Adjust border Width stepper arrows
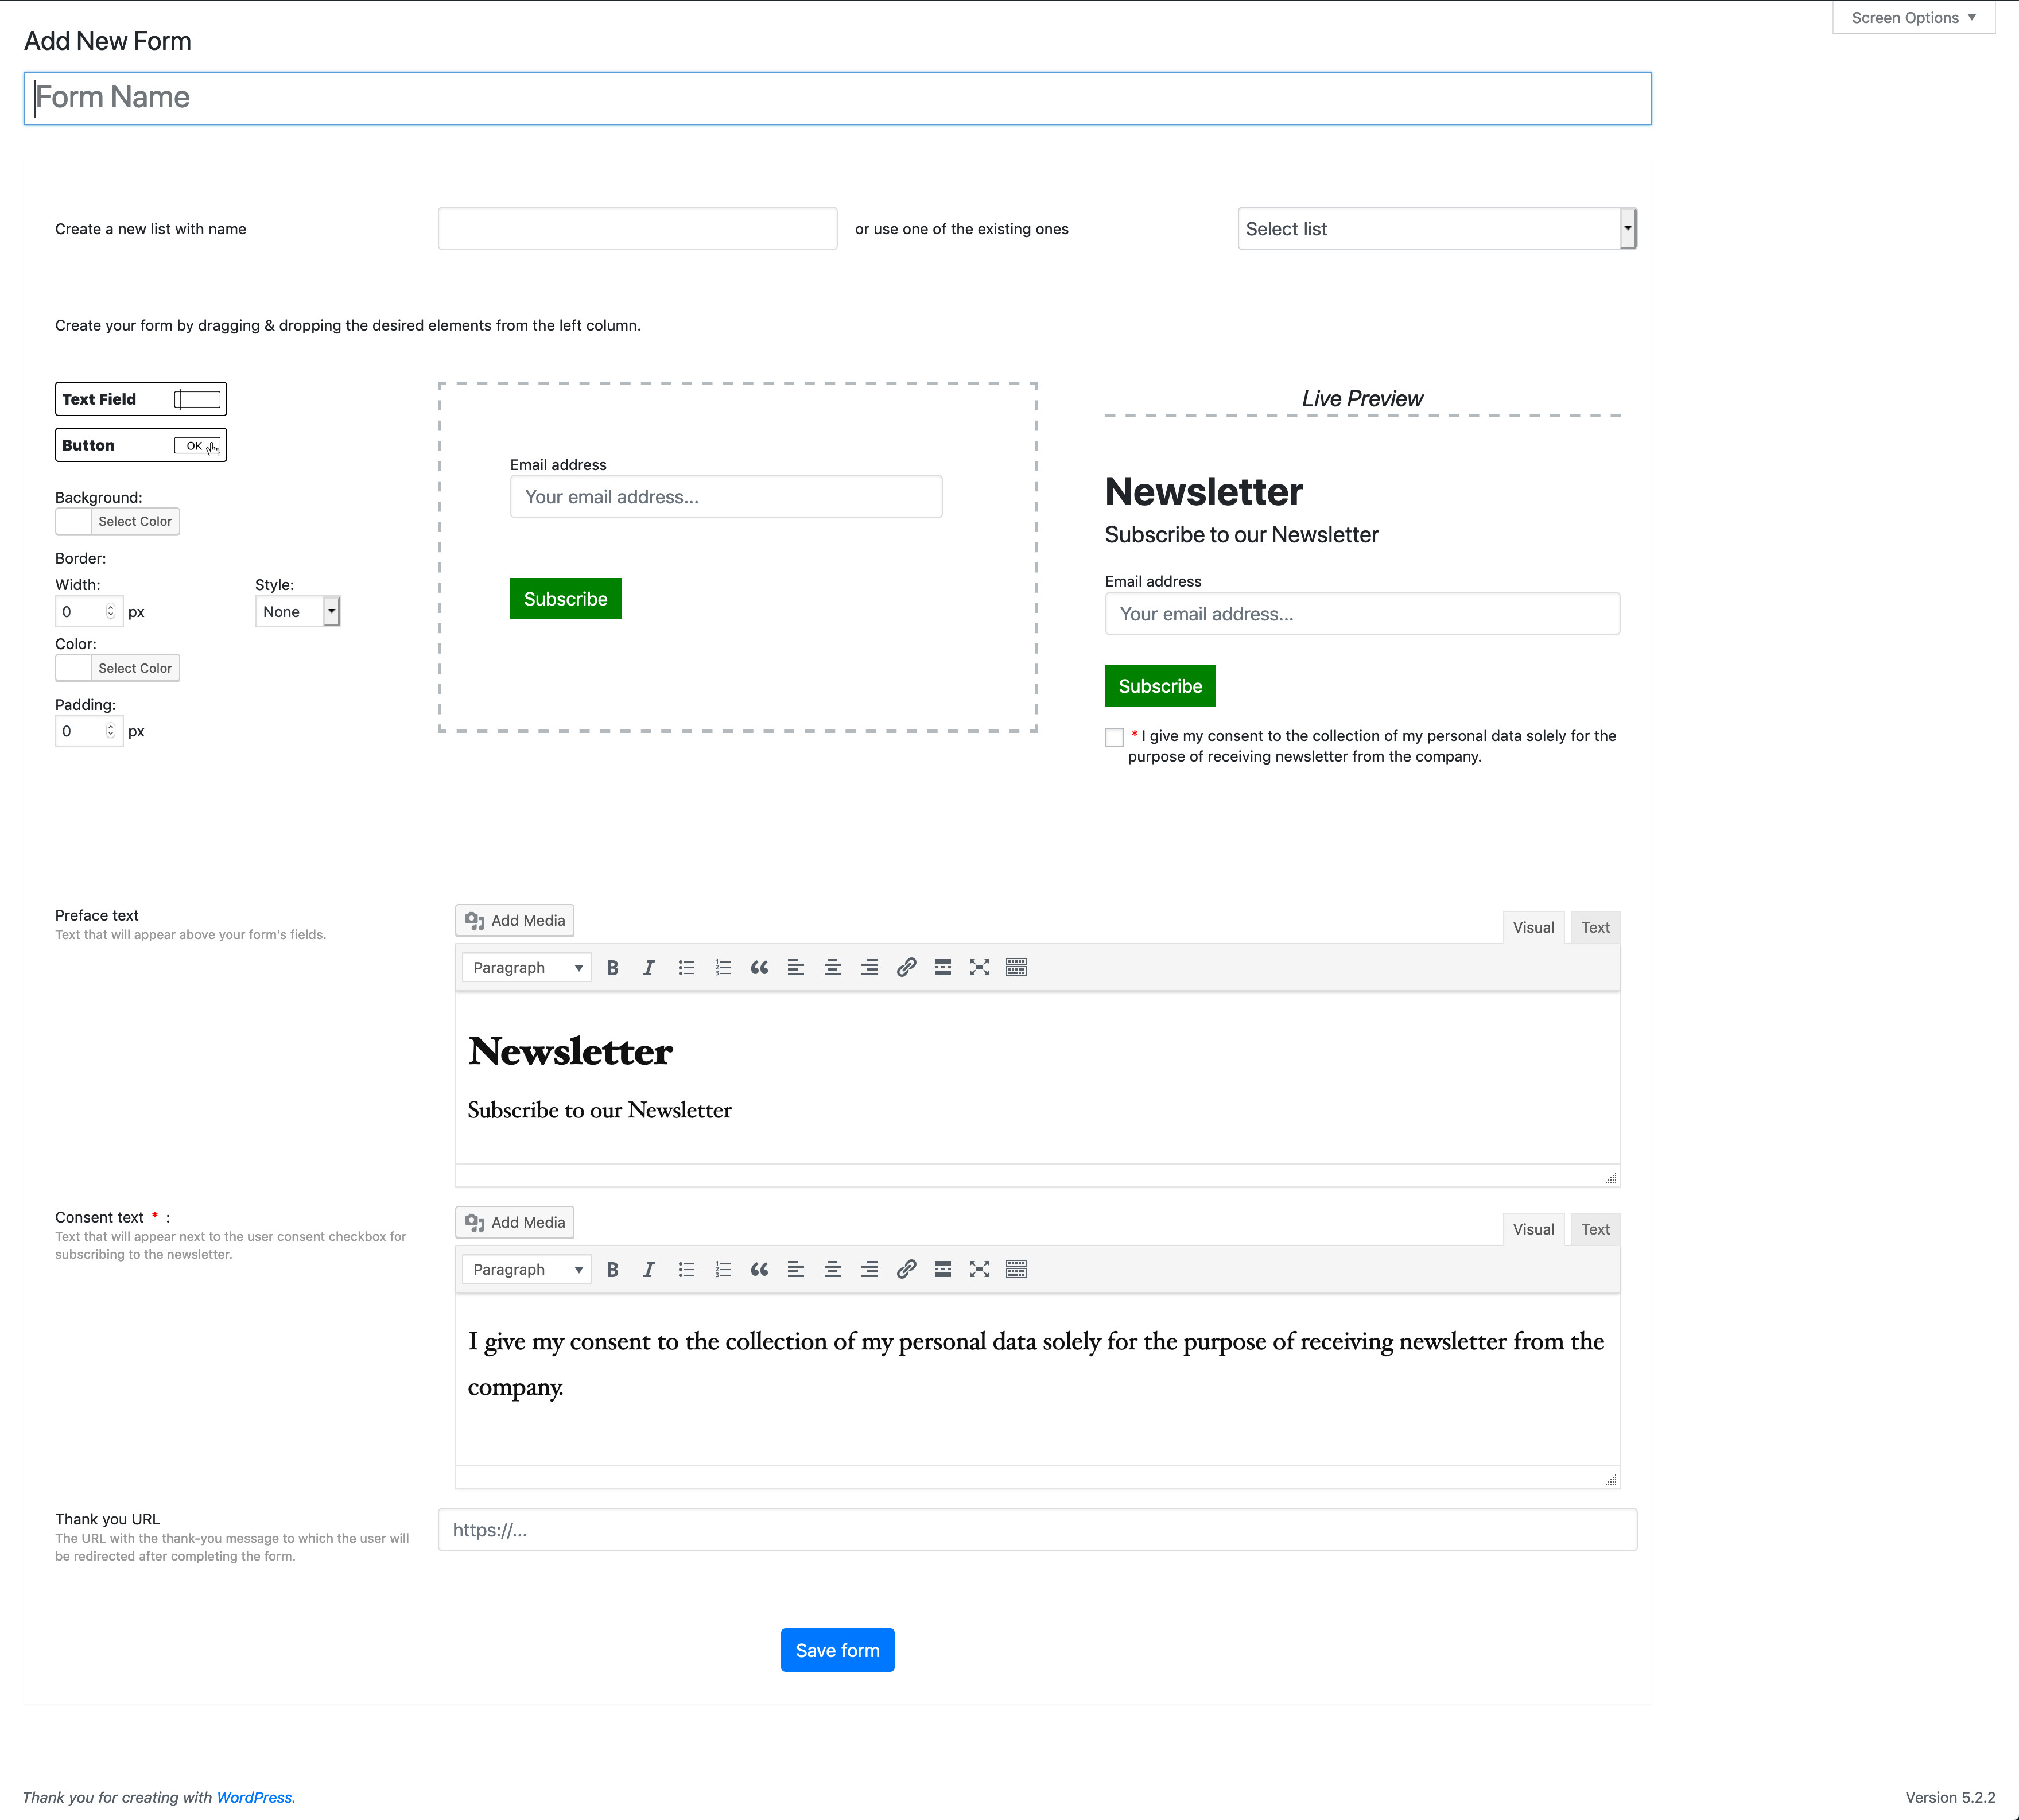 tap(111, 611)
